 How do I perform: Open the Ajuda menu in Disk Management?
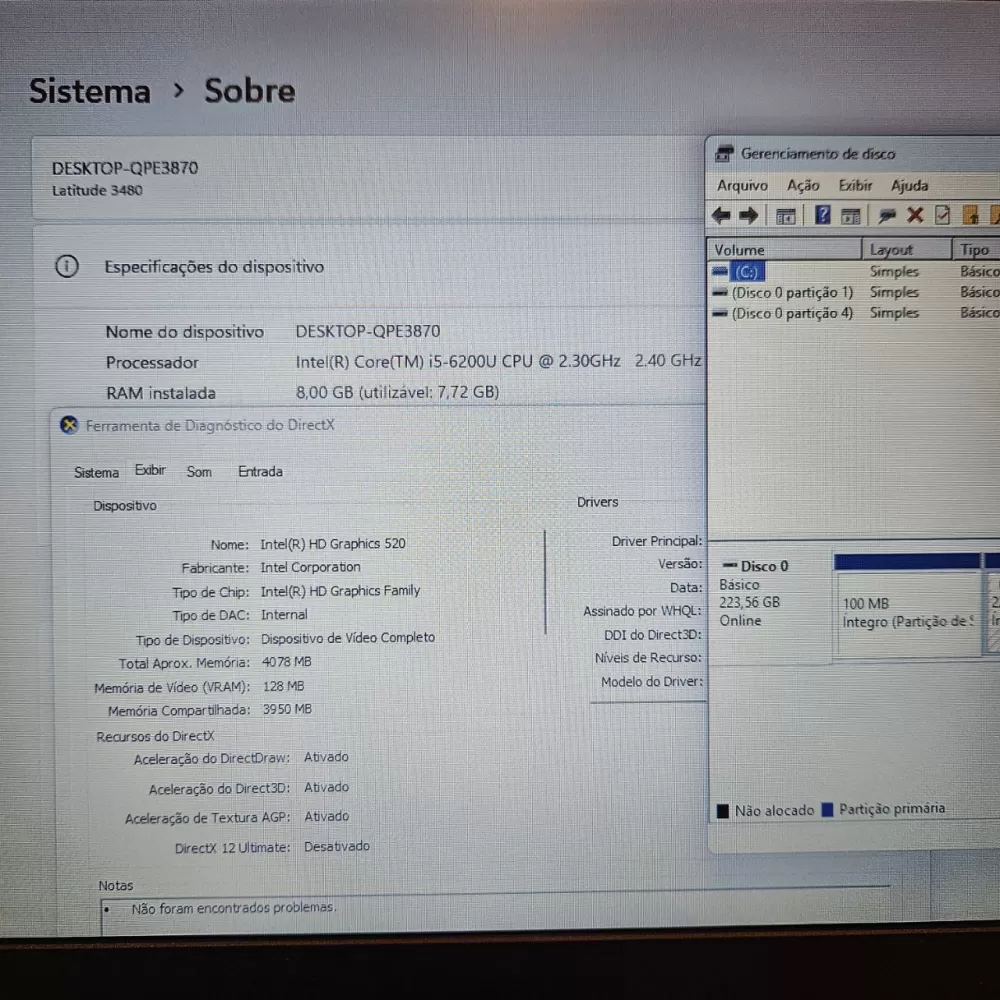[909, 186]
